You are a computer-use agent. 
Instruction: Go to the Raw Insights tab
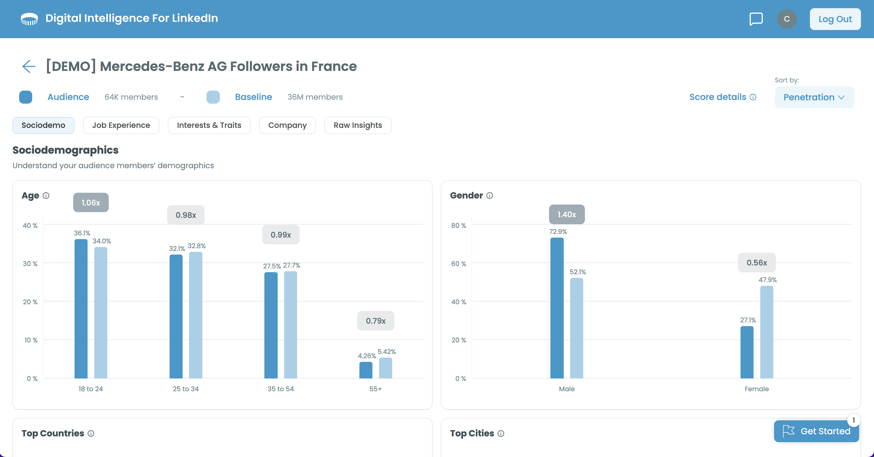(x=358, y=125)
